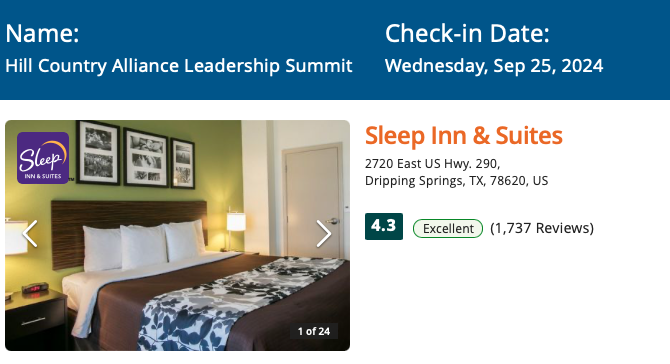Open the Sleep Inn & Suites hotel title

coord(464,135)
